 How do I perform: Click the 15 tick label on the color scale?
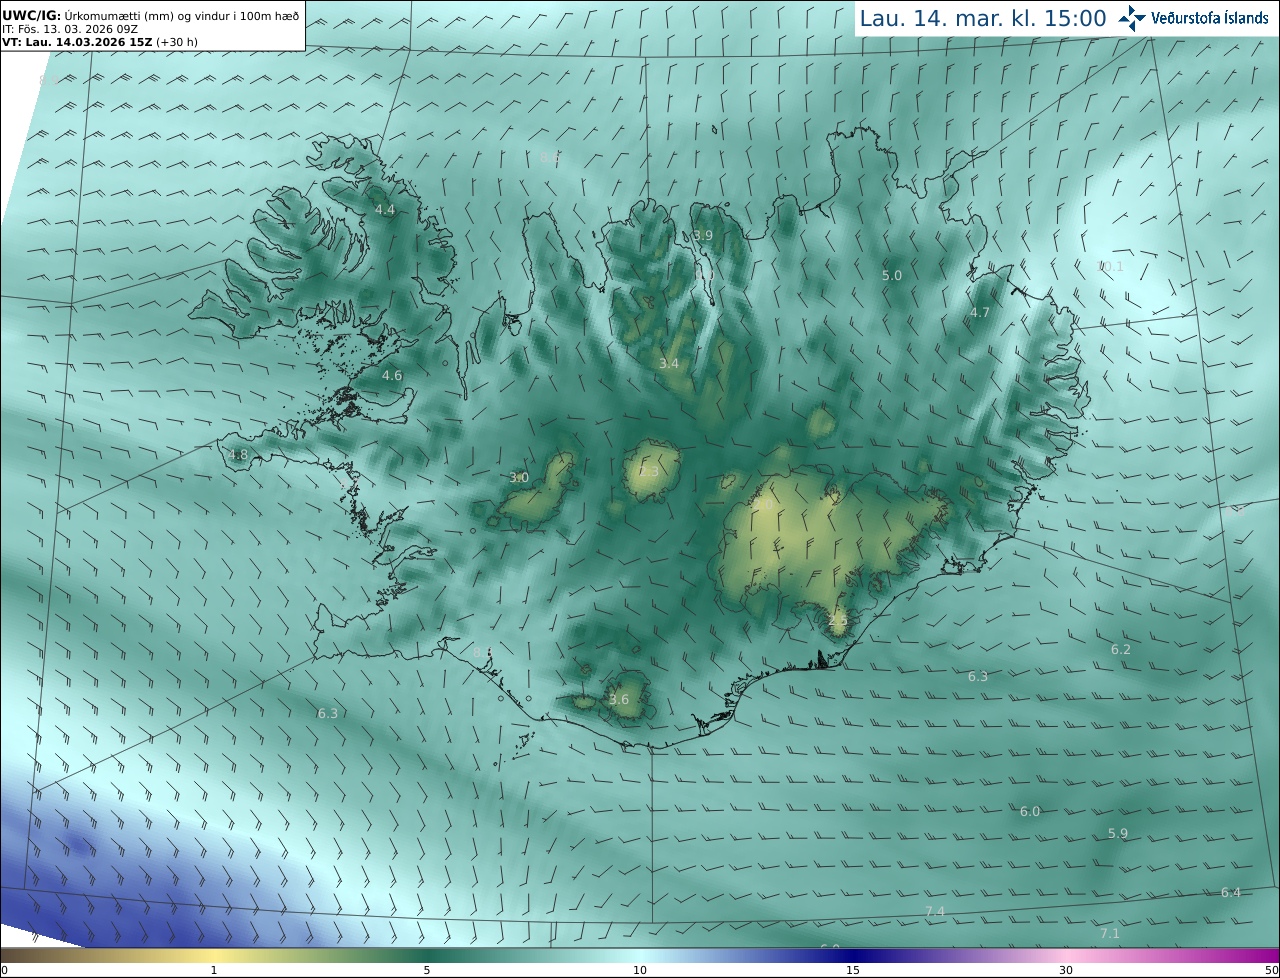(853, 970)
